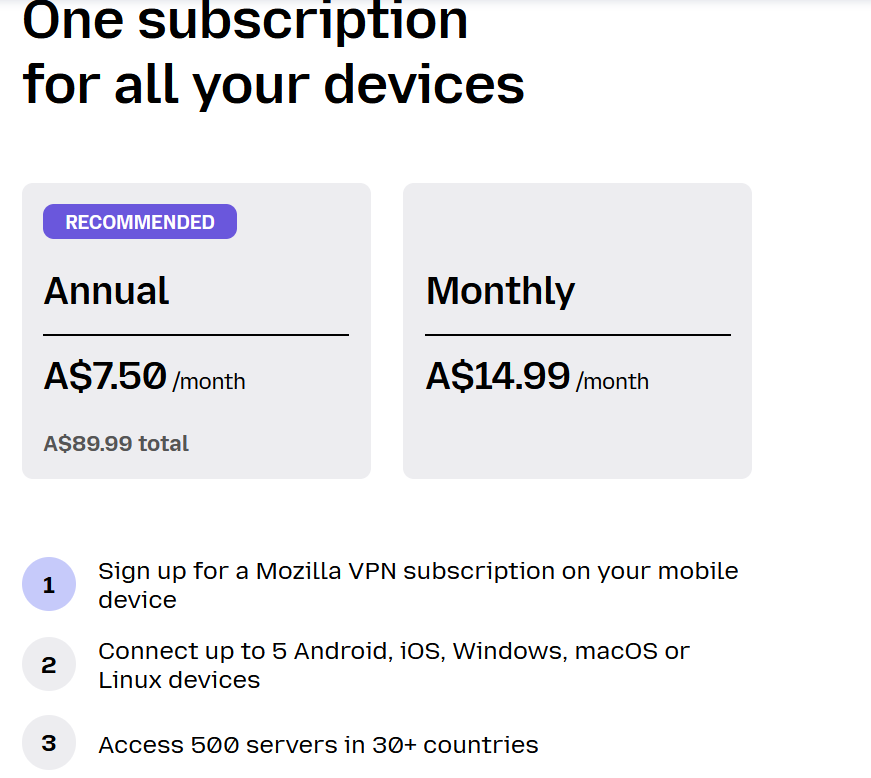This screenshot has width=871, height=778.
Task: Click the Annual plan title
Action: coord(106,291)
